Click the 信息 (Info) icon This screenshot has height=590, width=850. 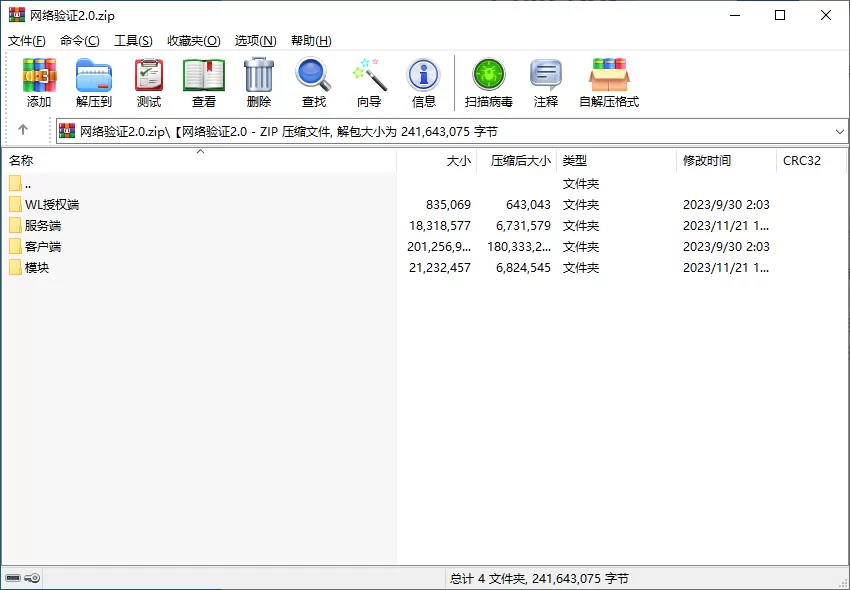pyautogui.click(x=423, y=80)
